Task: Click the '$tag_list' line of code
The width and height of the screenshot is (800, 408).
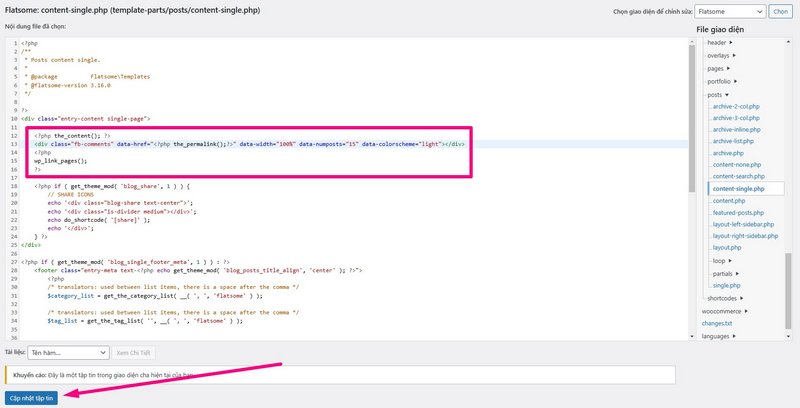Action: click(x=145, y=321)
